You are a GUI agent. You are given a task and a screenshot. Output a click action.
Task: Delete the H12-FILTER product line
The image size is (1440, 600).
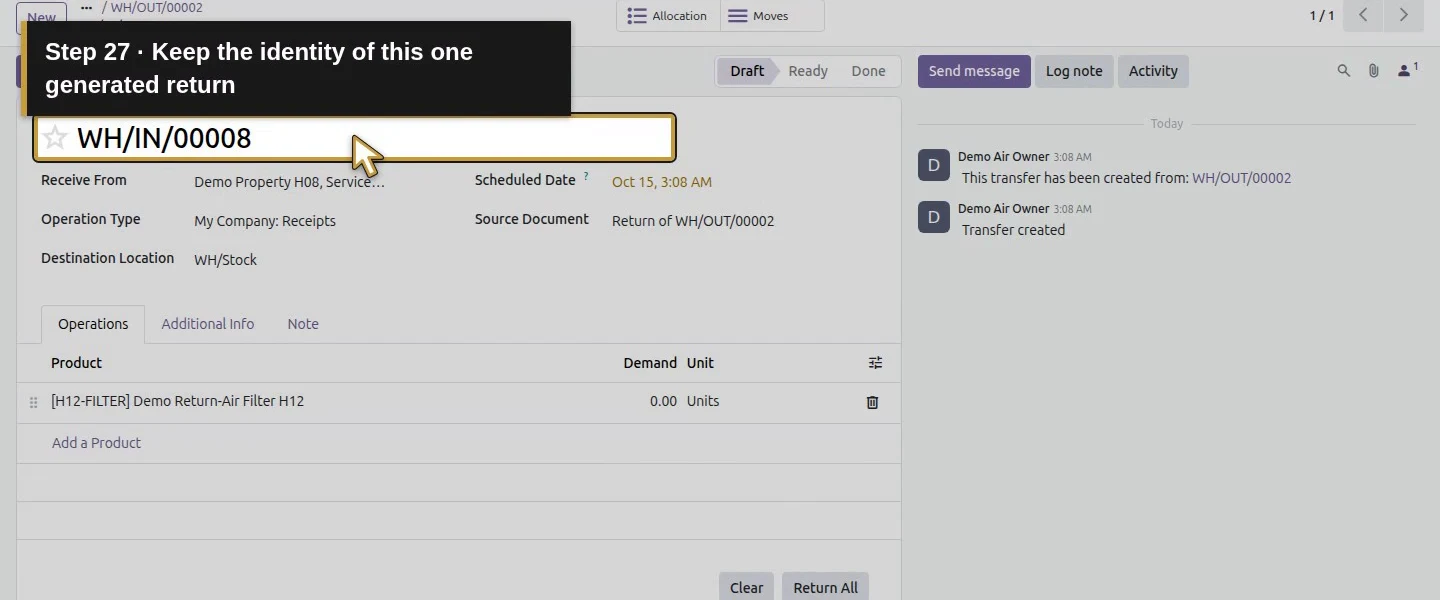click(872, 402)
